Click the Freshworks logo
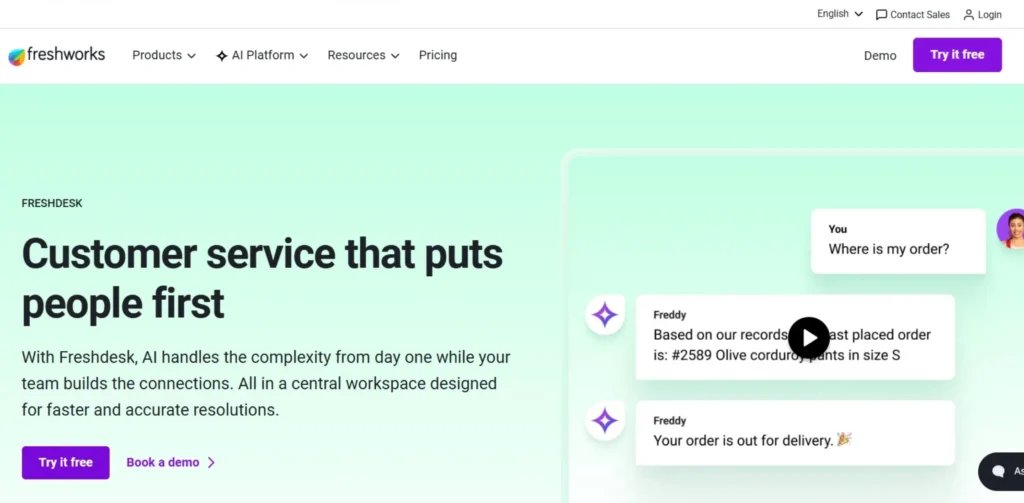1024x503 pixels. point(56,56)
